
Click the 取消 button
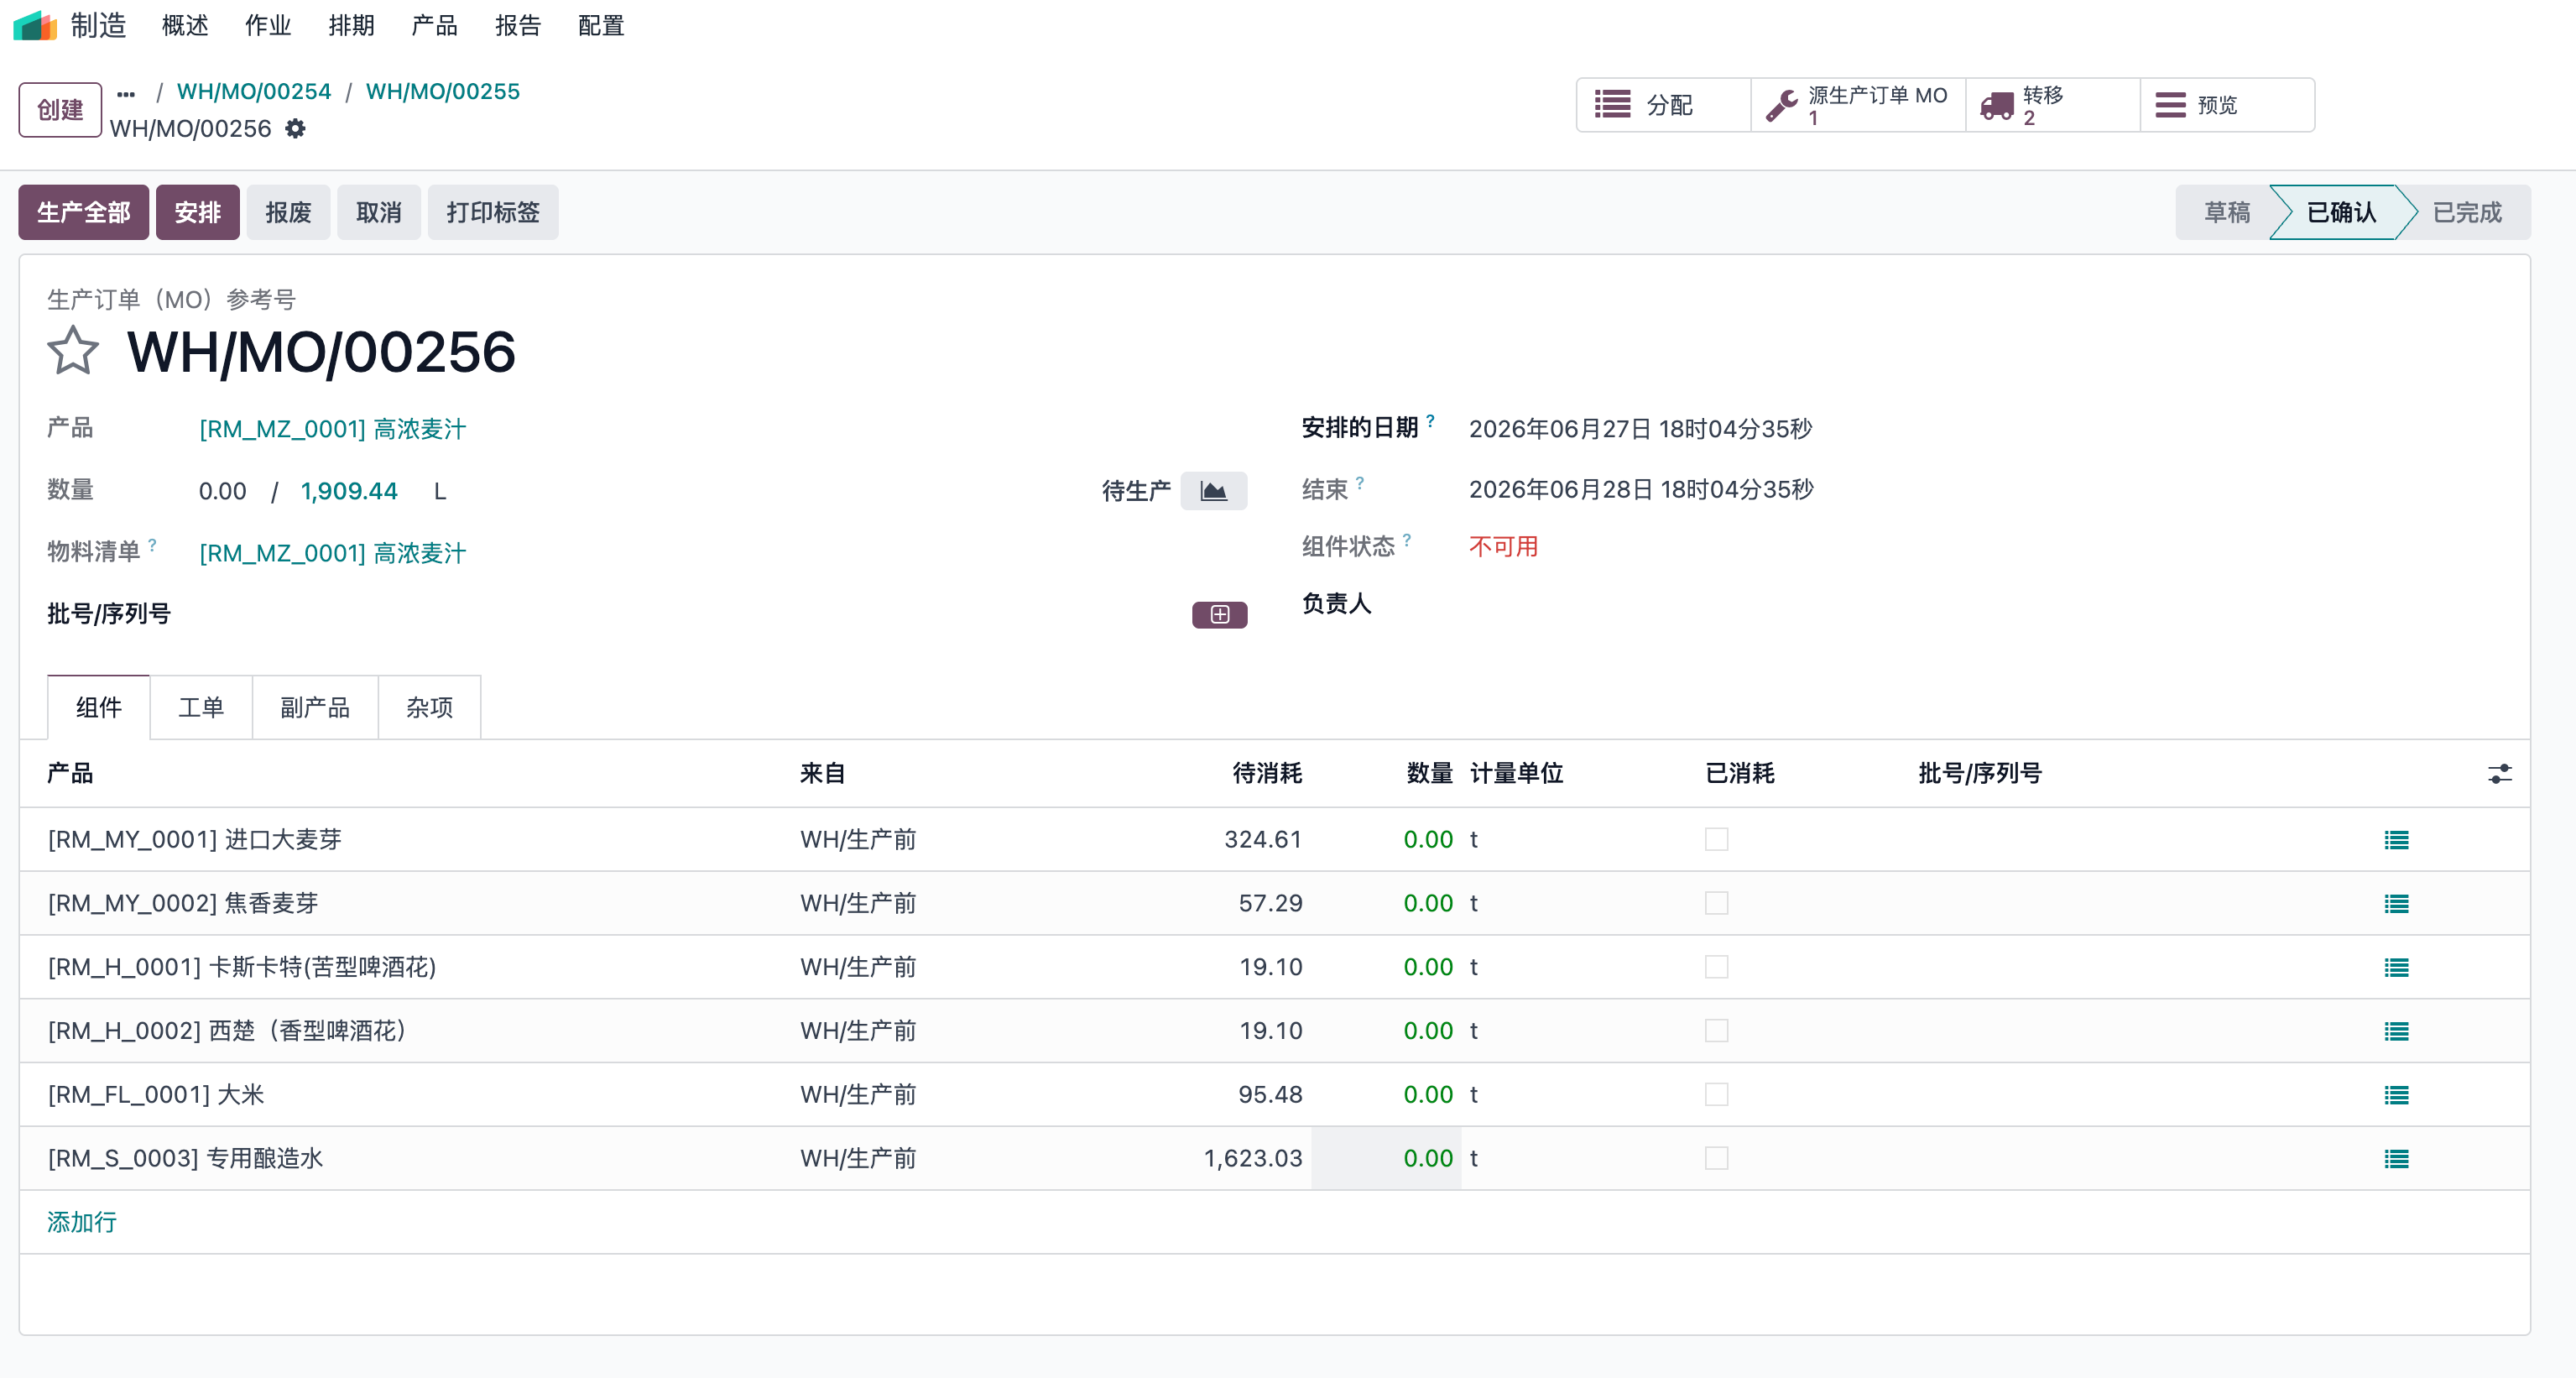pos(379,212)
